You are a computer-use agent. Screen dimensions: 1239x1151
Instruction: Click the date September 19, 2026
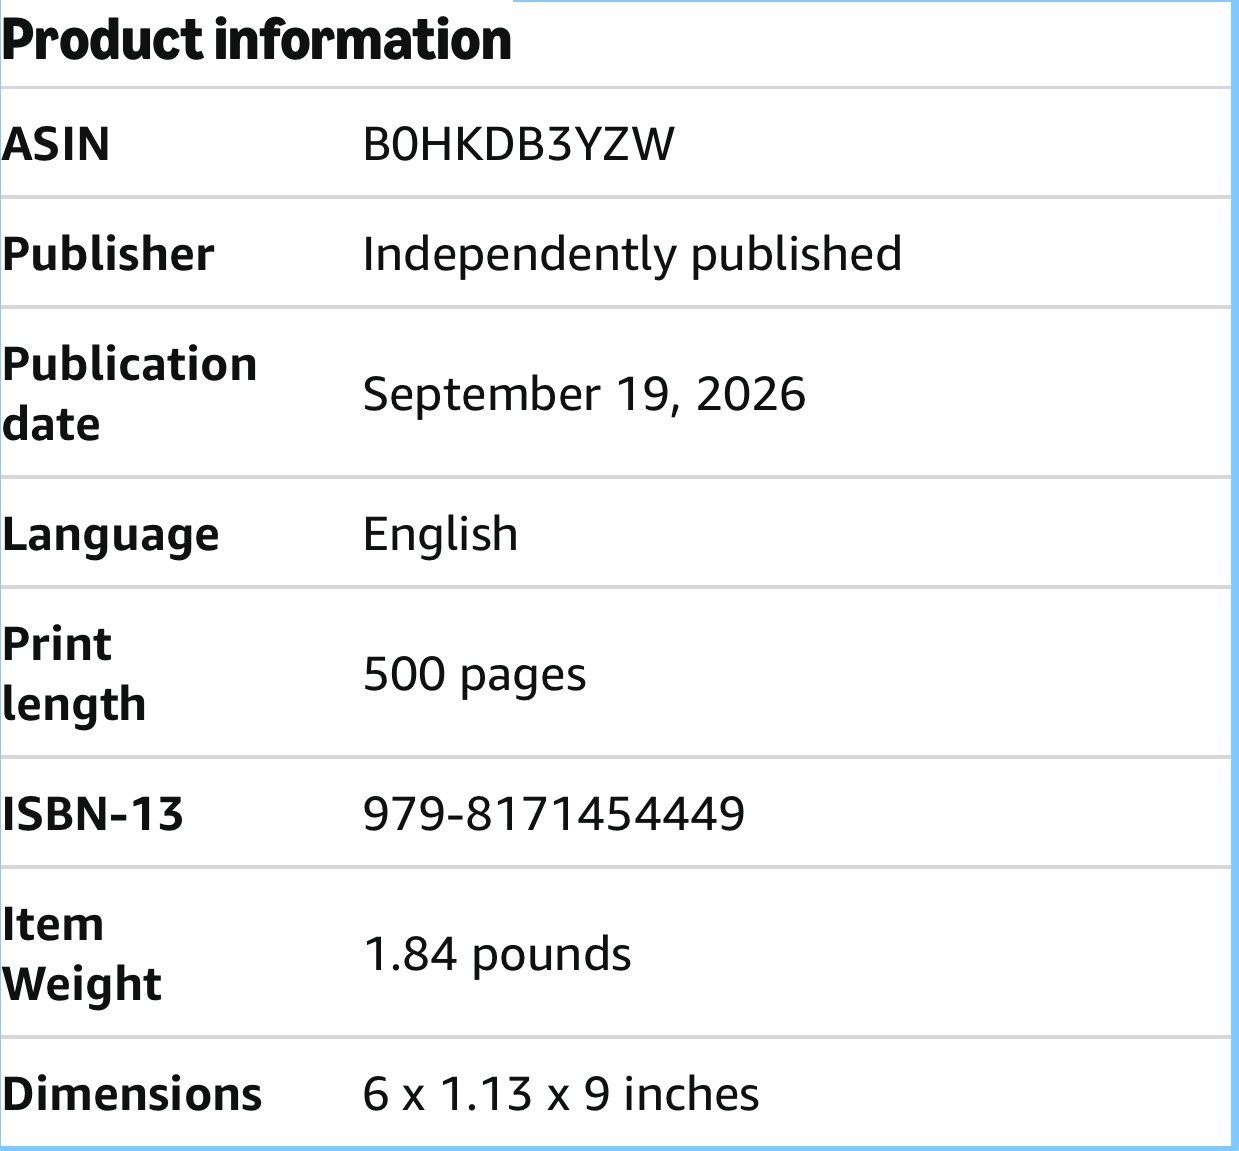point(584,394)
